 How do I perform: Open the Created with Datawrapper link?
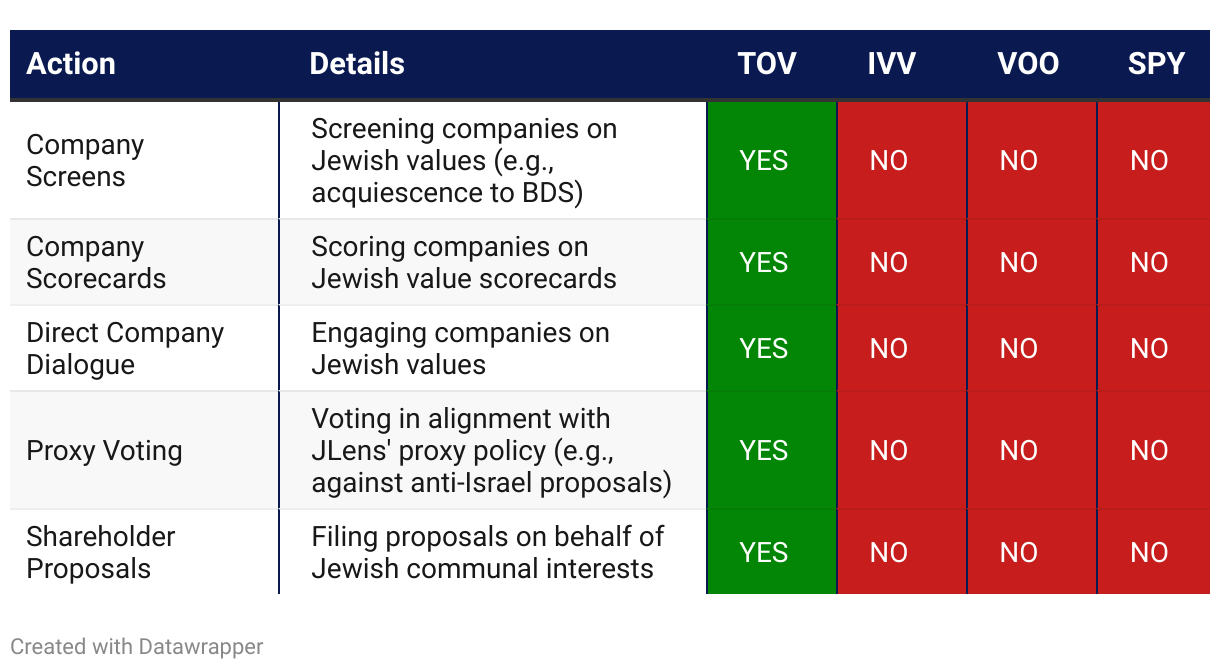click(137, 647)
